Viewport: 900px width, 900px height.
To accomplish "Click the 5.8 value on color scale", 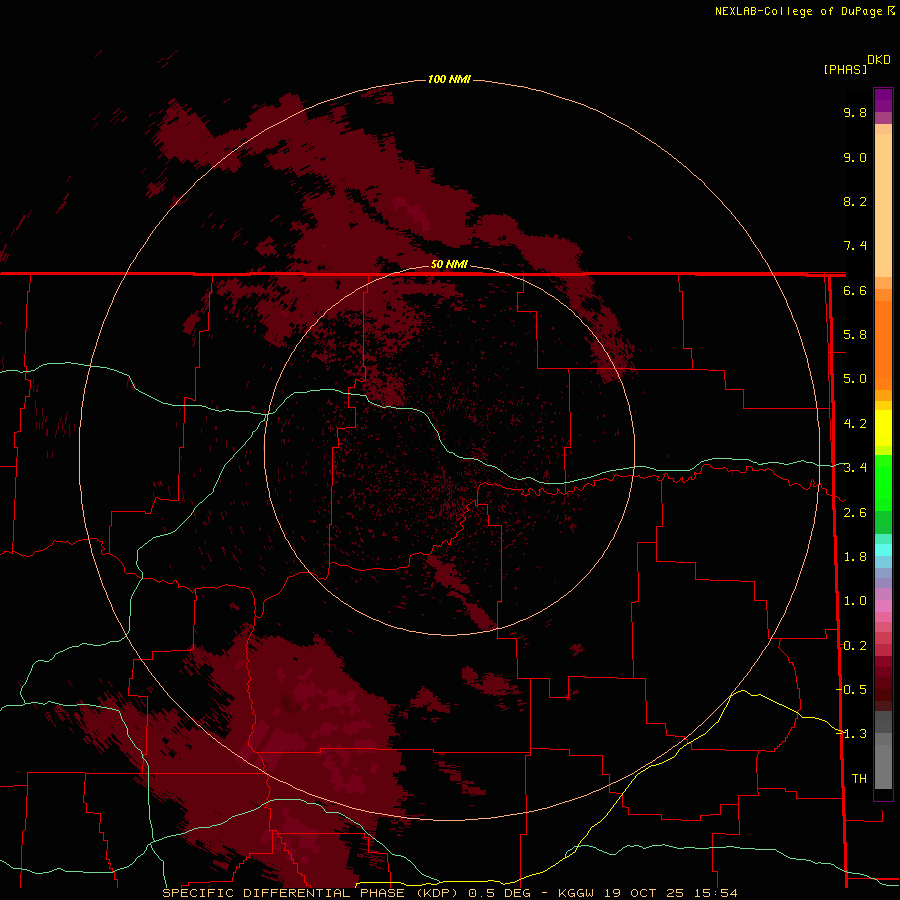I will pyautogui.click(x=855, y=335).
